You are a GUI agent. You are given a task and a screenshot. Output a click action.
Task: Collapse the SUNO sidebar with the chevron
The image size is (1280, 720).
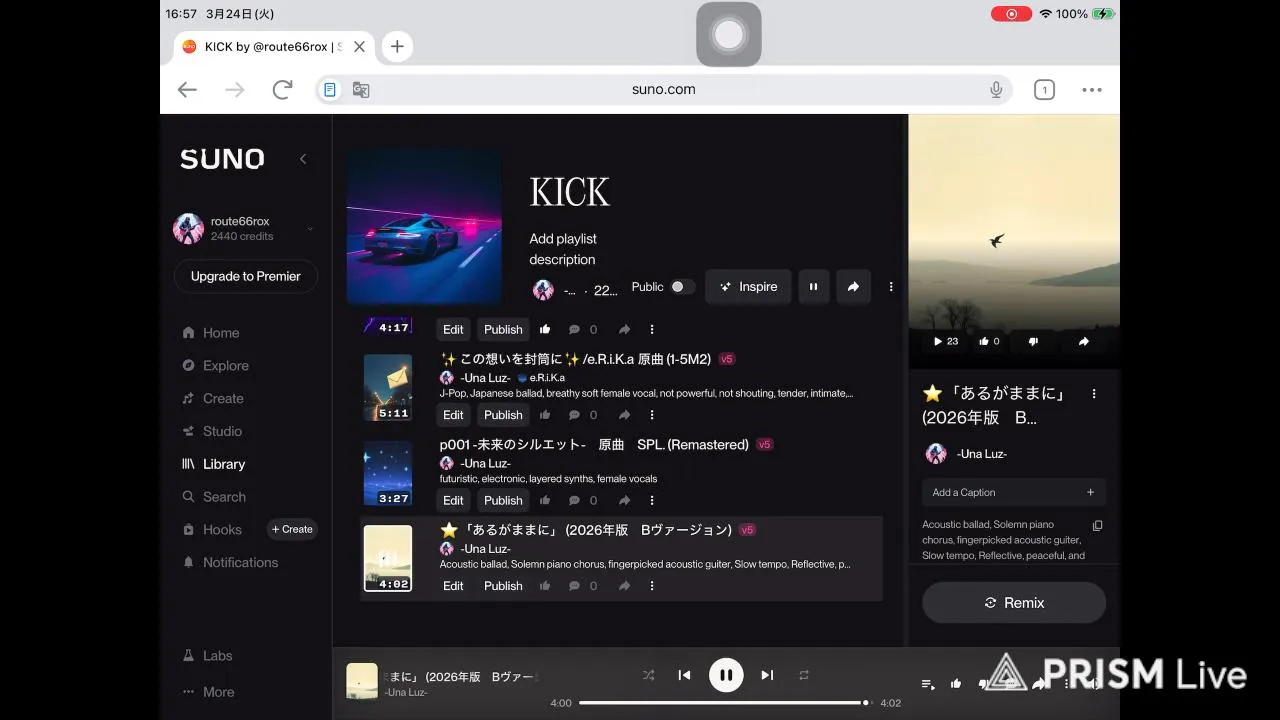(303, 159)
